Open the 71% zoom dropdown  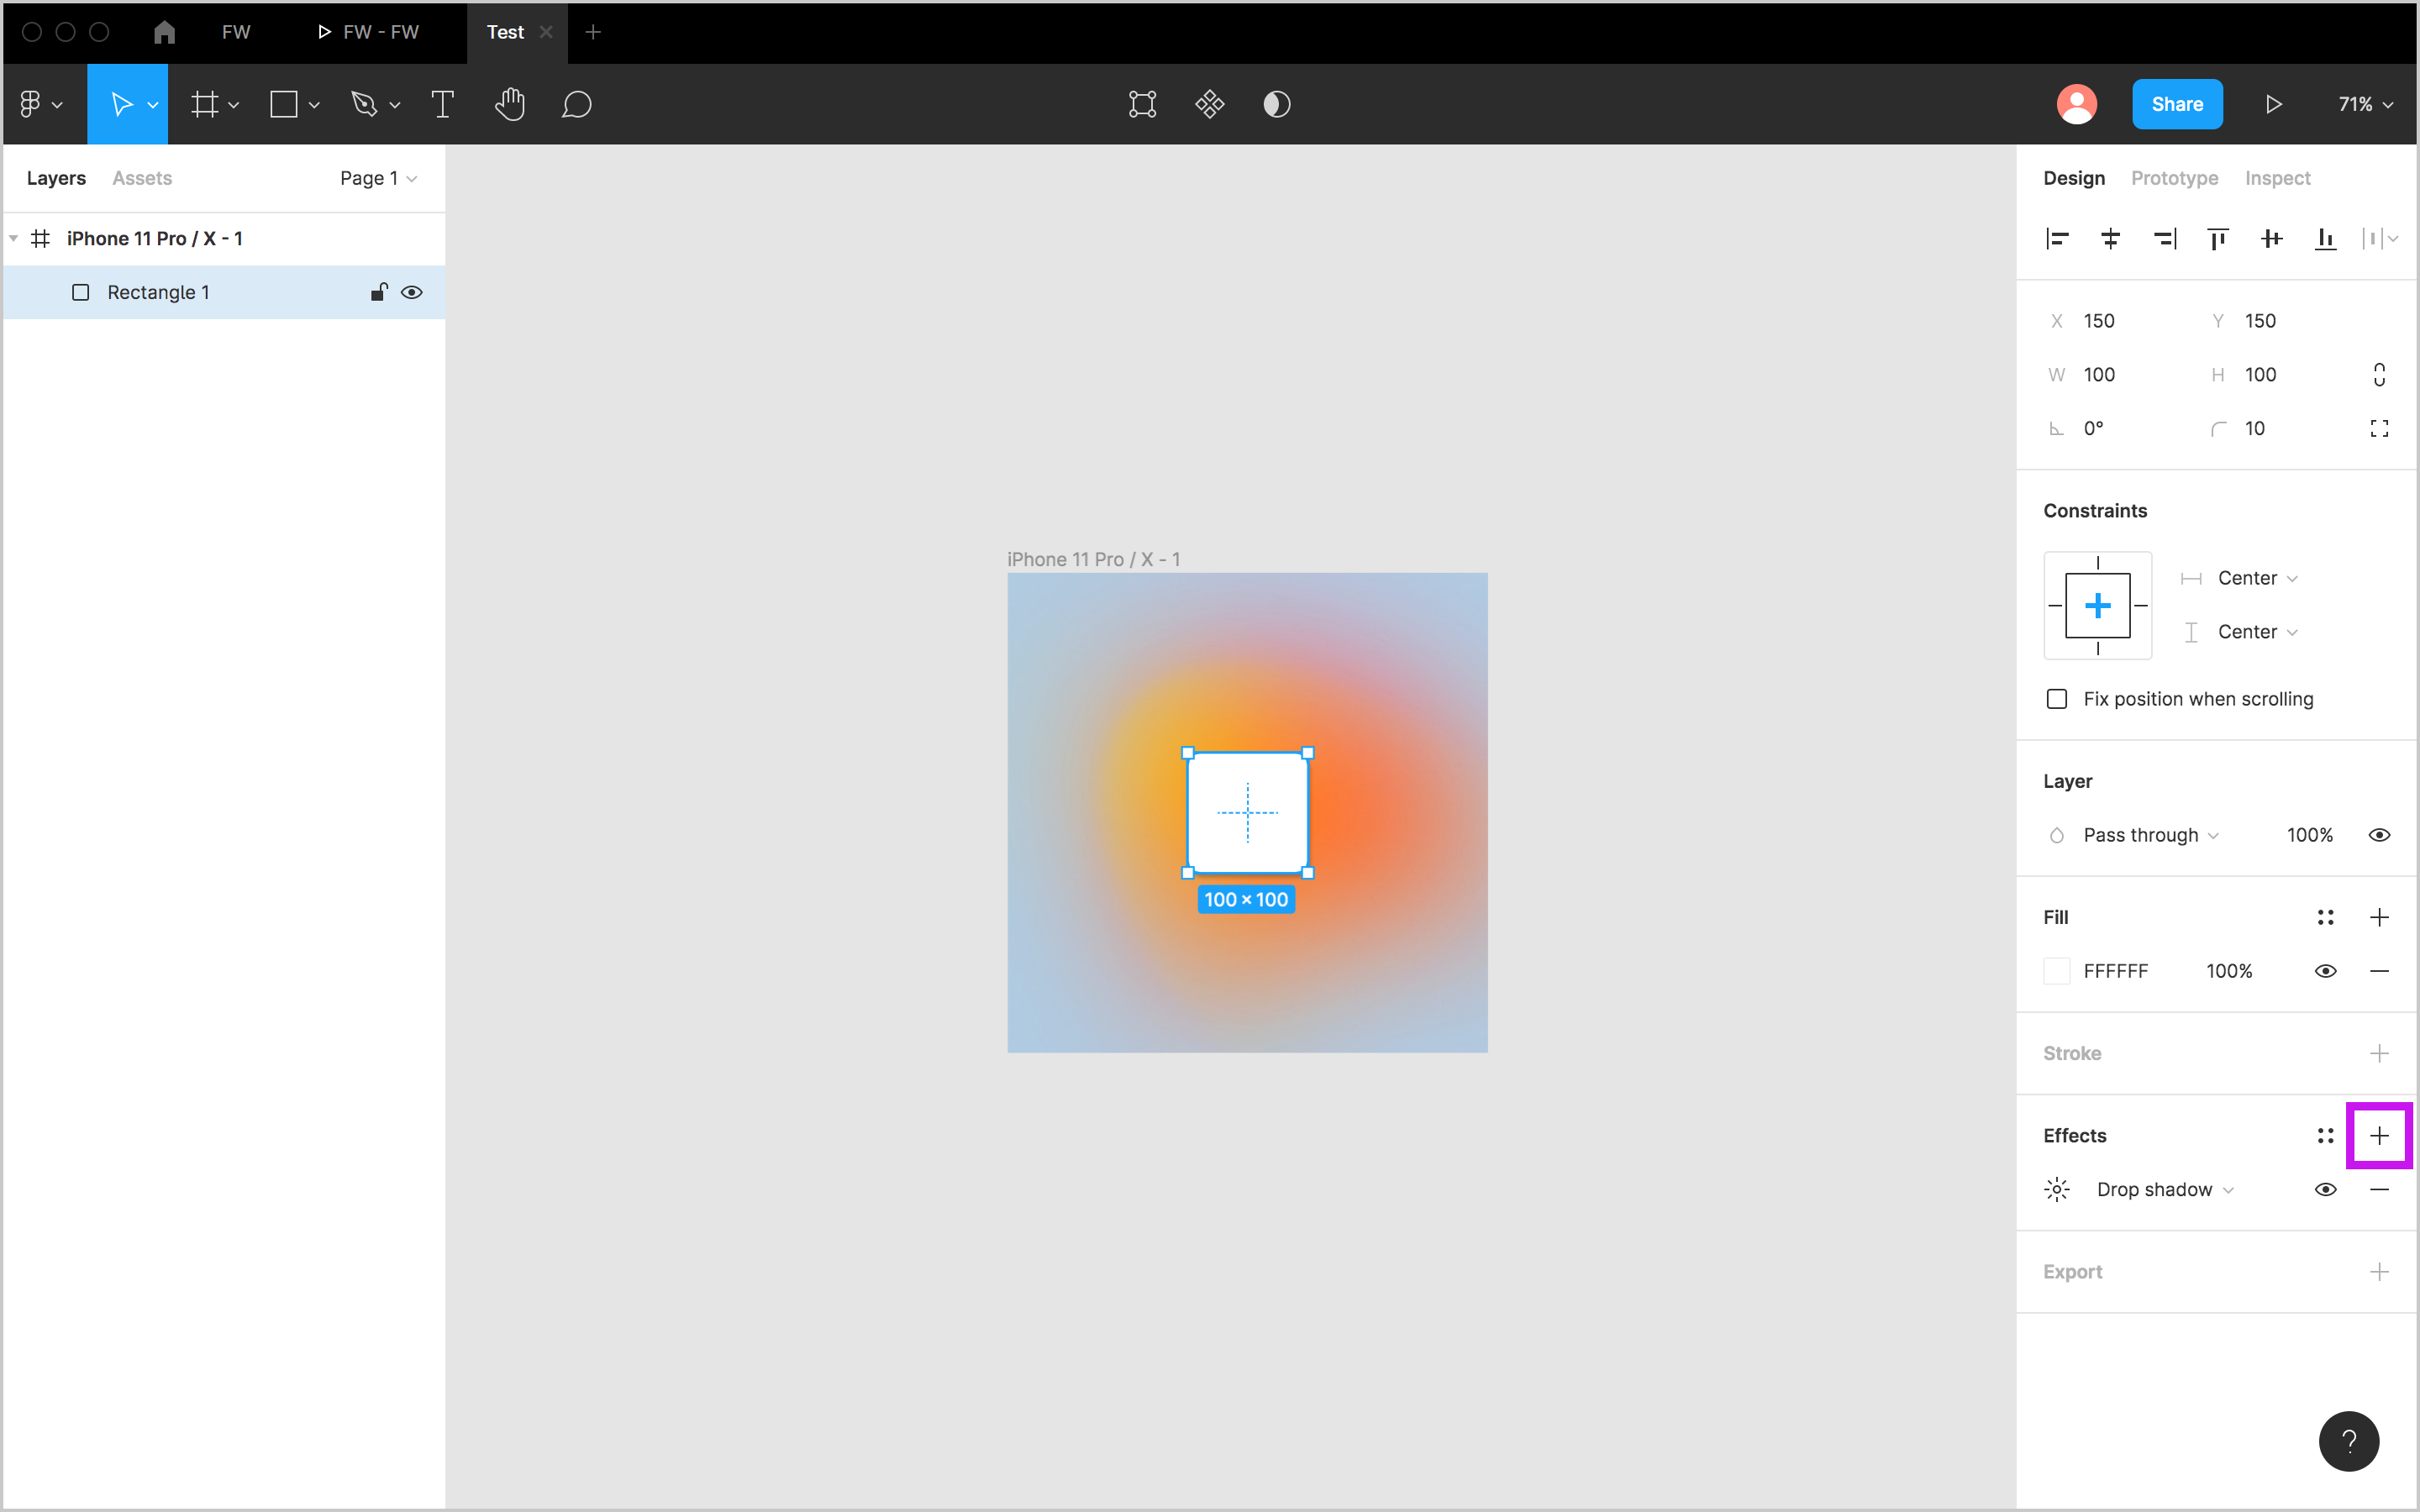2364,104
